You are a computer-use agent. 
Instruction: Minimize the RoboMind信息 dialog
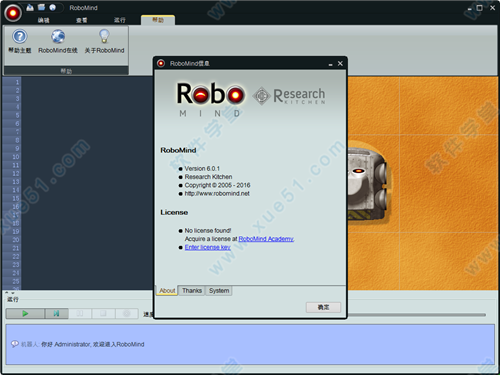click(330, 64)
